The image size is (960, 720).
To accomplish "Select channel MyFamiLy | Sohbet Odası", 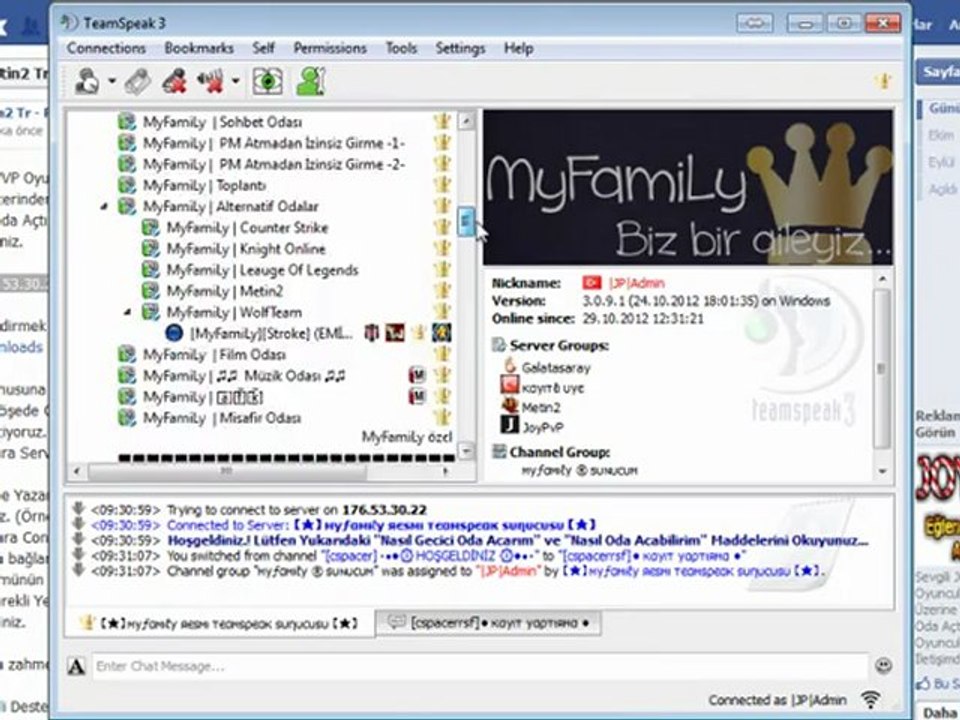I will pyautogui.click(x=222, y=122).
